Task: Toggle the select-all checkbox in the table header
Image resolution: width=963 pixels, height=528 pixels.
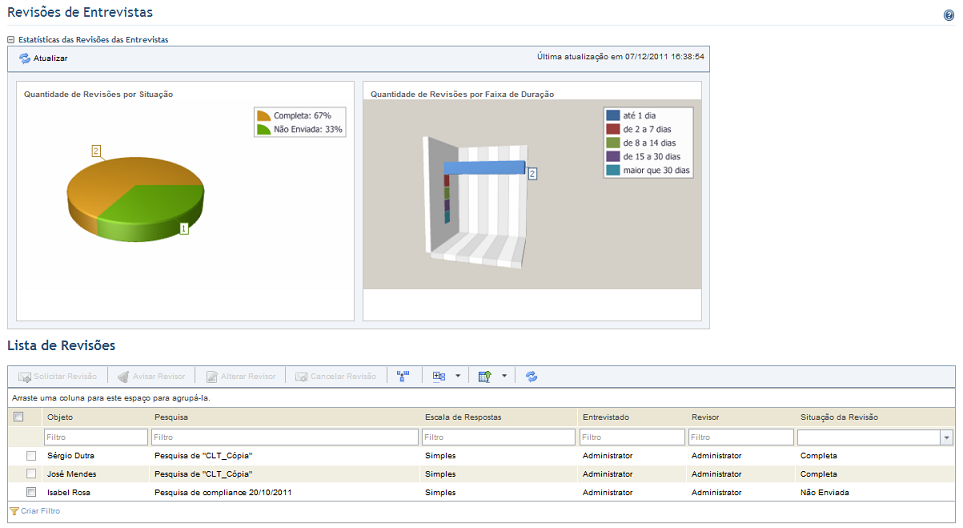Action: pyautogui.click(x=18, y=417)
